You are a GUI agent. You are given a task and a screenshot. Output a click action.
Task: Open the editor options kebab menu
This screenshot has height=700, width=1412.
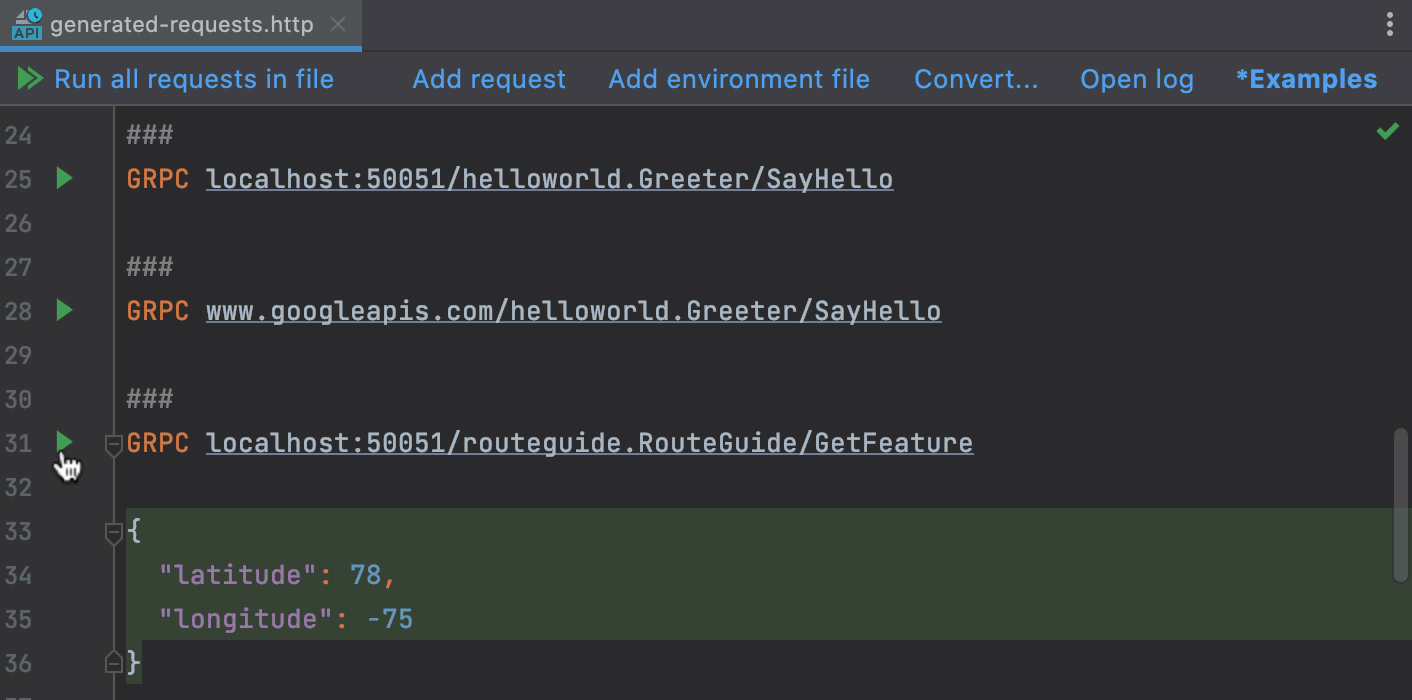[1390, 24]
